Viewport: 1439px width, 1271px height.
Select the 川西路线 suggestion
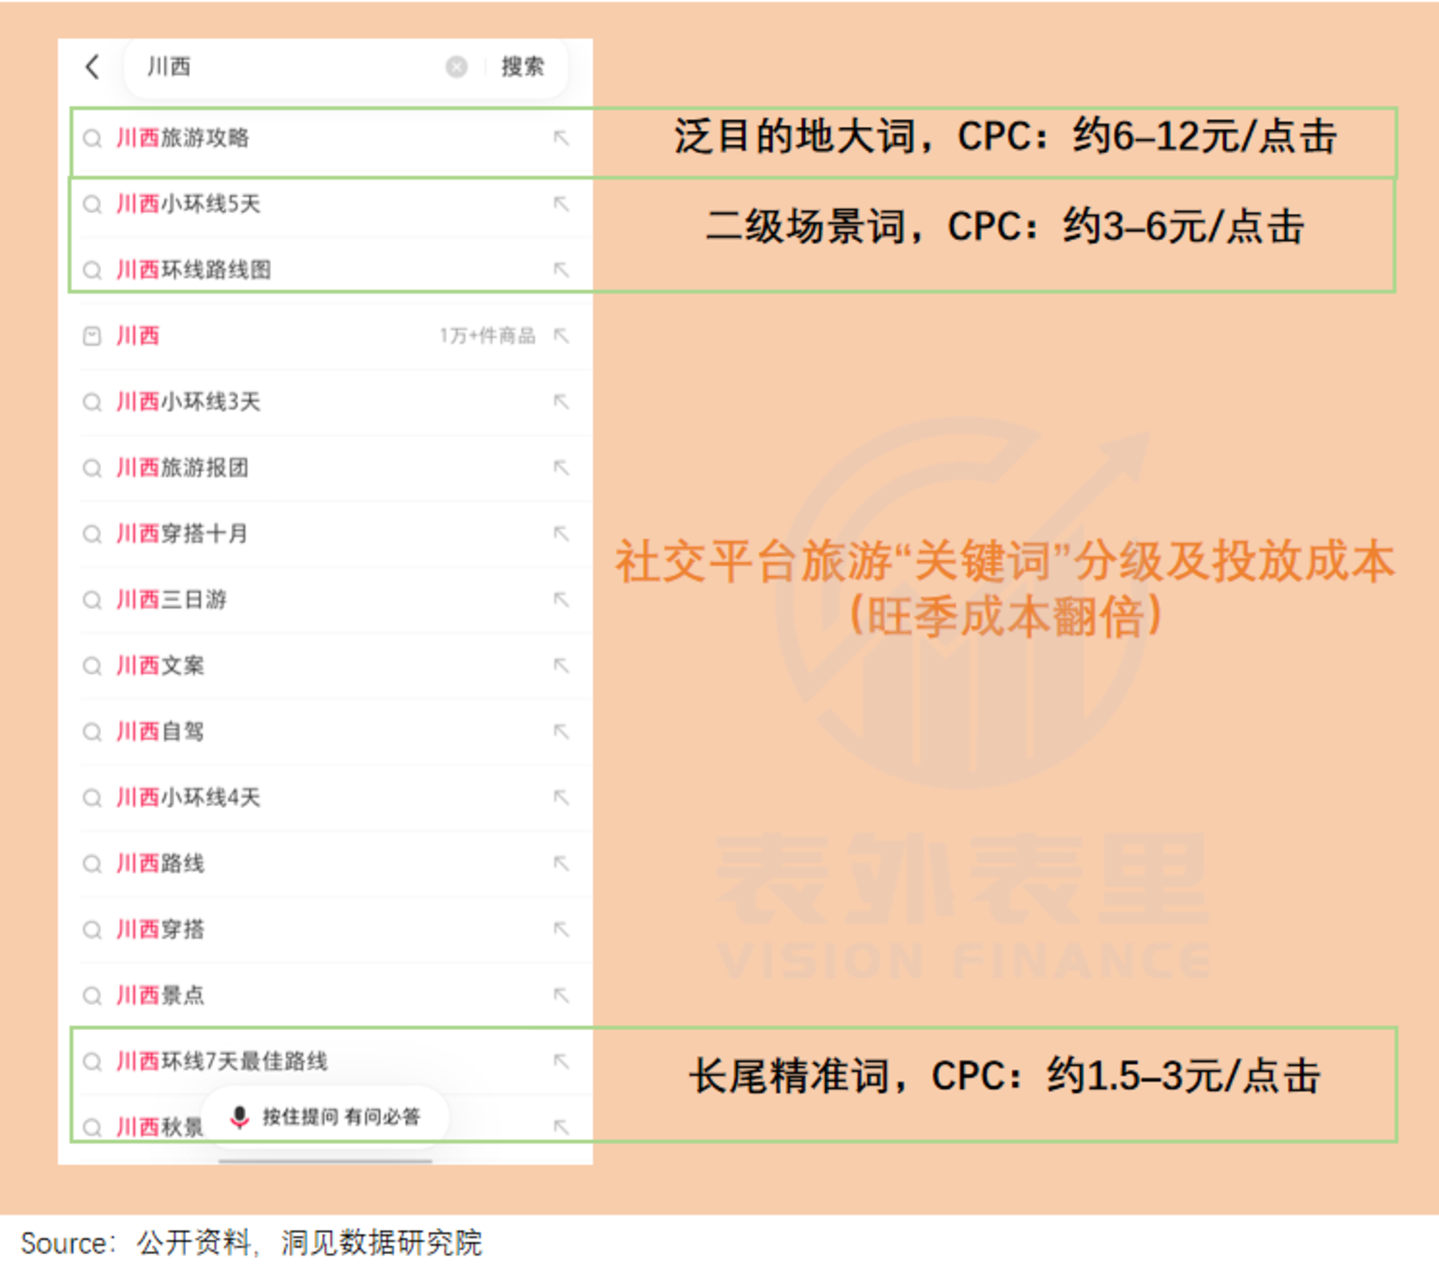[326, 864]
